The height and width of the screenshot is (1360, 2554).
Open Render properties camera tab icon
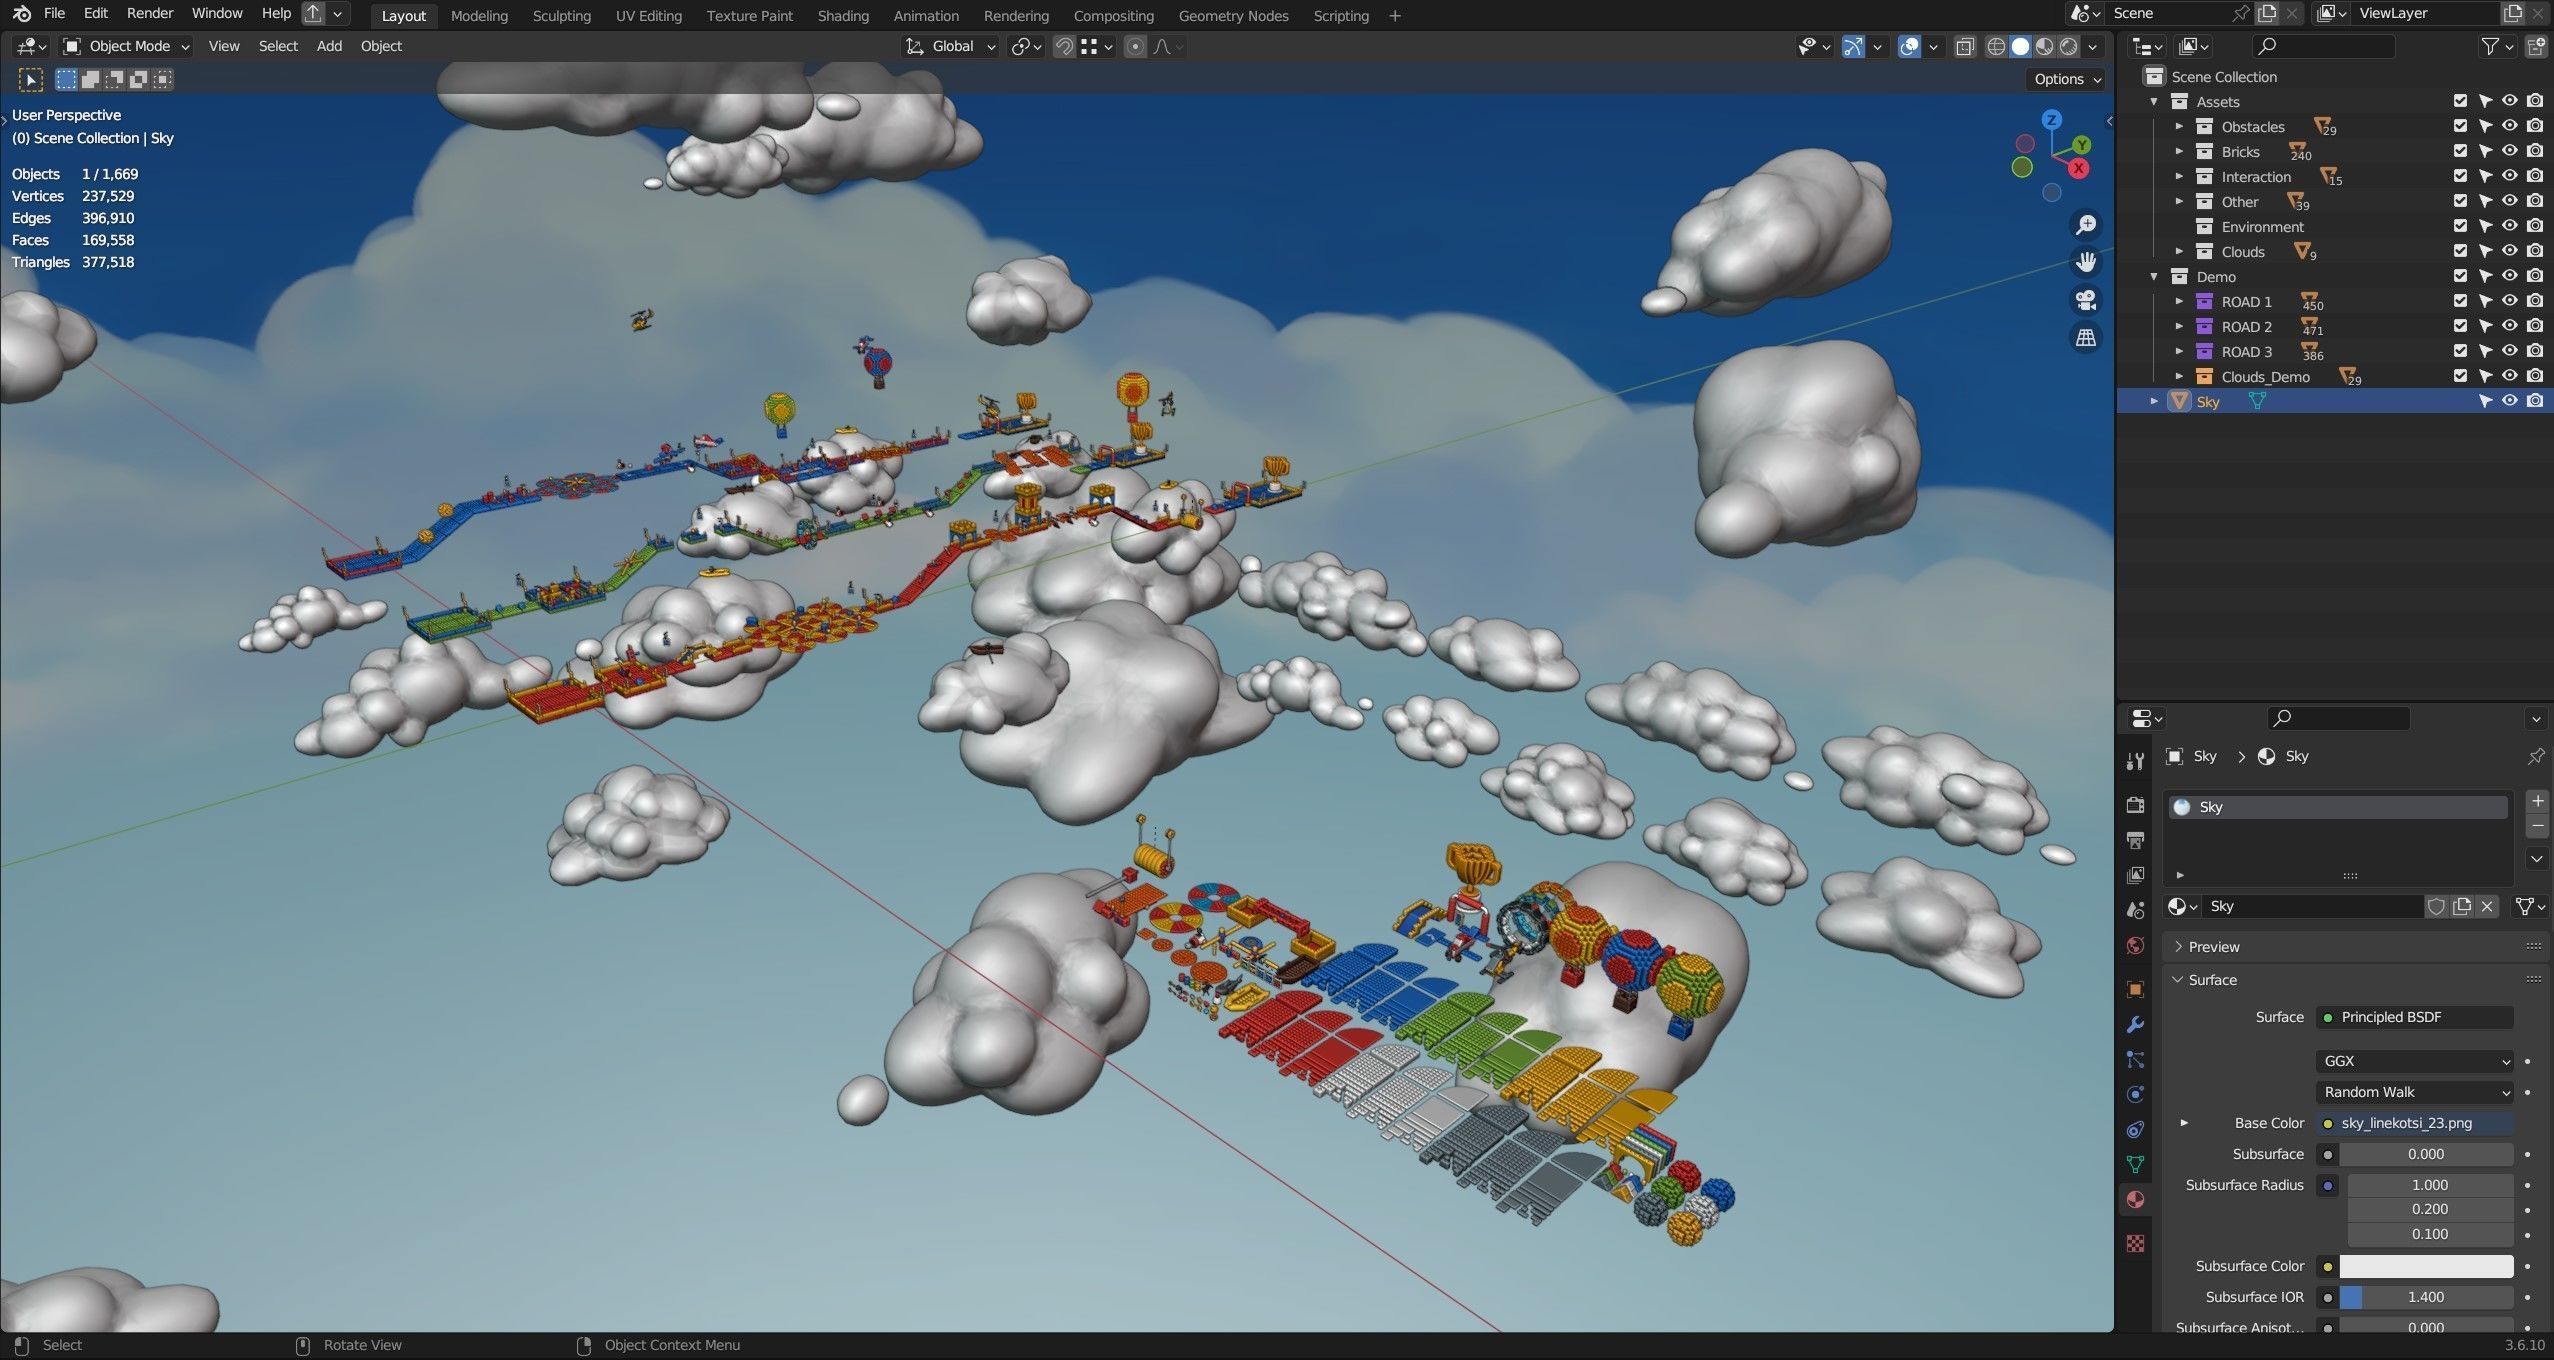[2135, 805]
